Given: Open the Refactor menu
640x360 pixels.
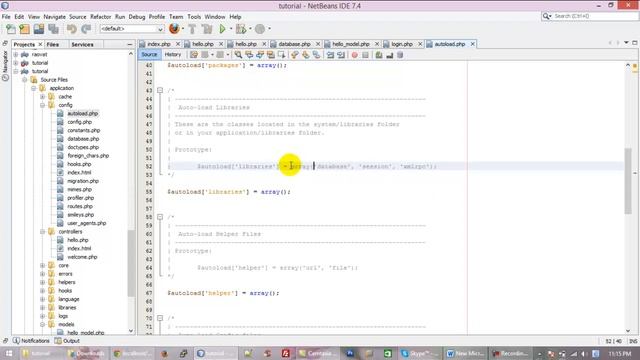Looking at the screenshot, I should (x=100, y=17).
